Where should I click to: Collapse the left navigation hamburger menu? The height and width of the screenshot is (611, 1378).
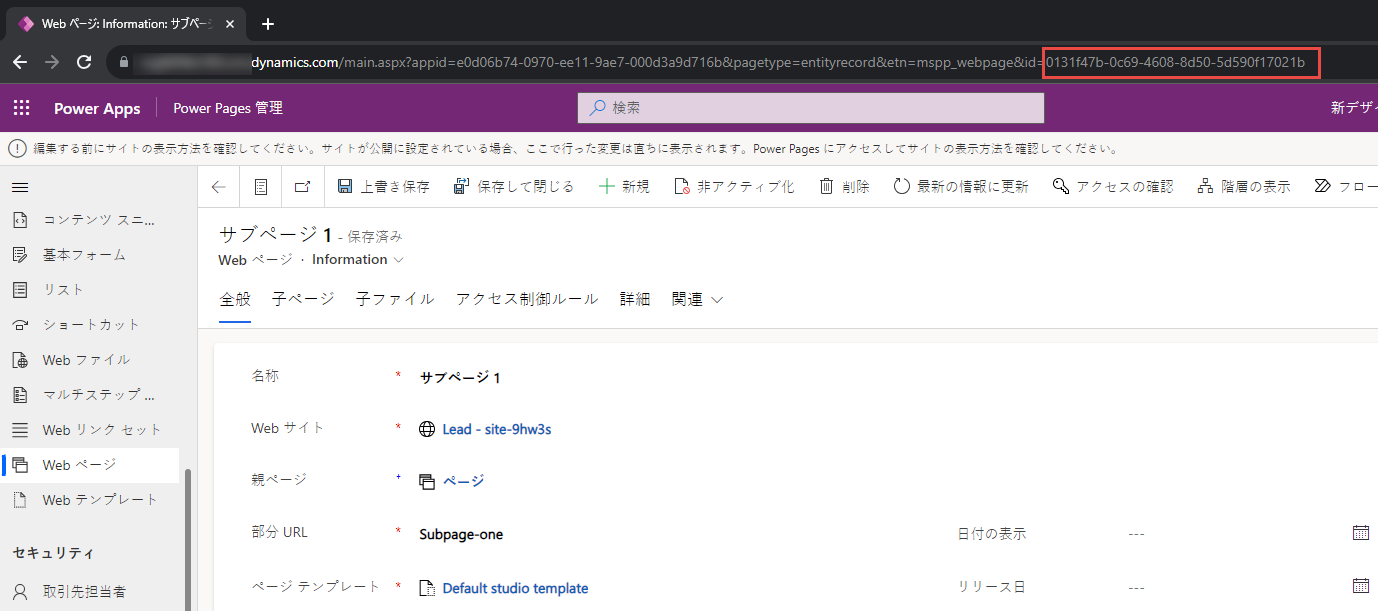[20, 187]
